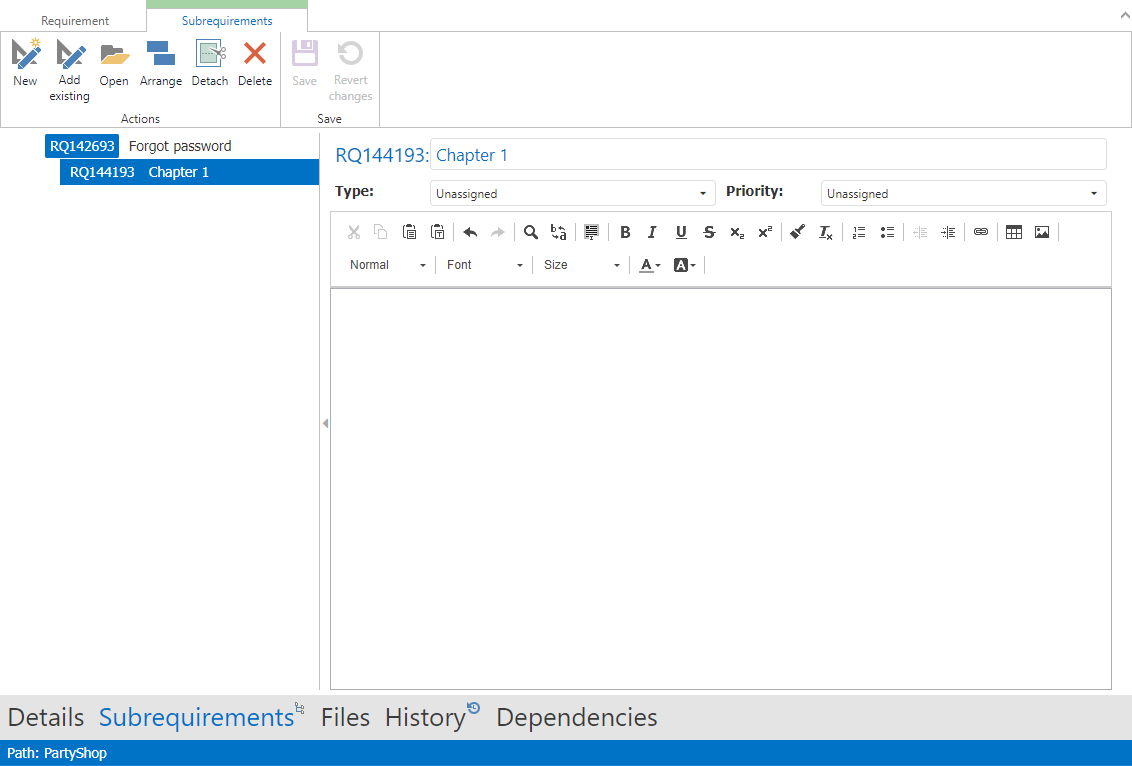Toggle italic formatting
This screenshot has height=766, width=1132.
pos(652,232)
